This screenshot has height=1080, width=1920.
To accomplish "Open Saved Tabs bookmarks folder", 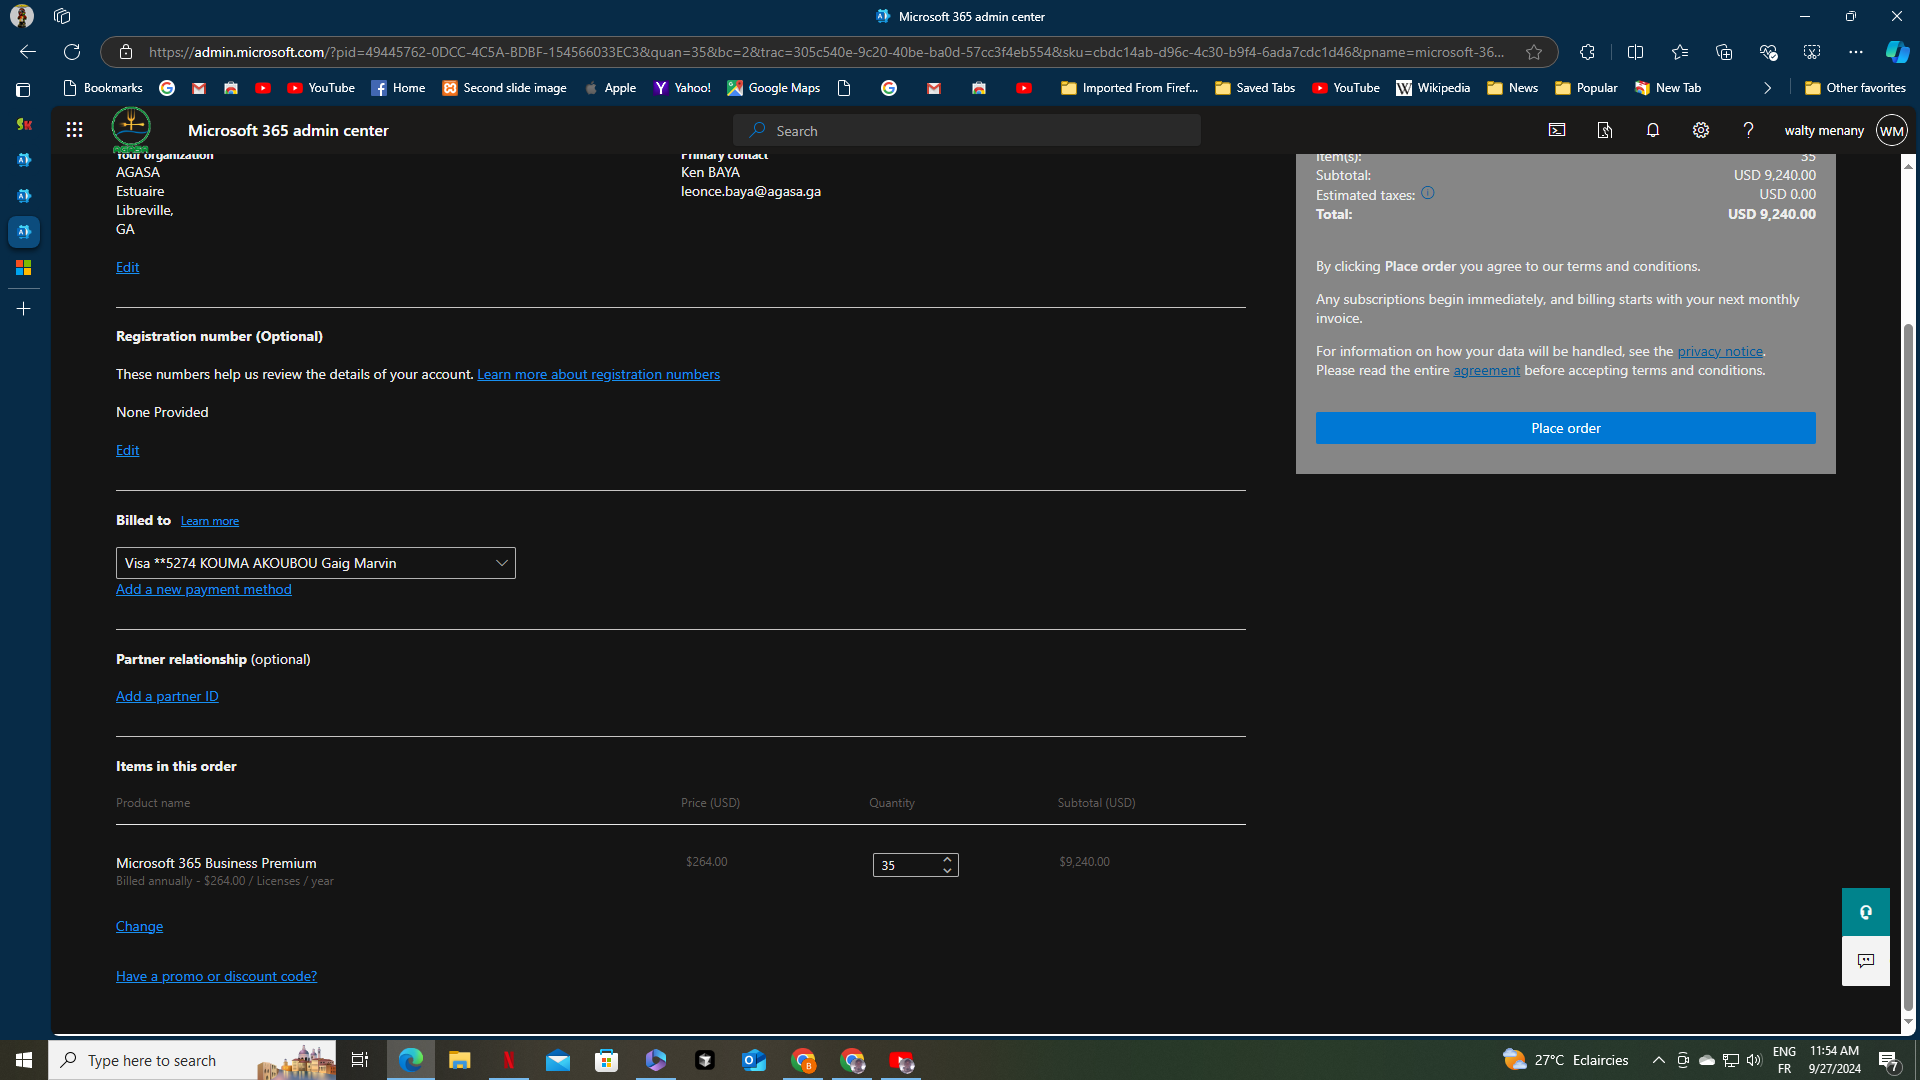I will pyautogui.click(x=1254, y=88).
